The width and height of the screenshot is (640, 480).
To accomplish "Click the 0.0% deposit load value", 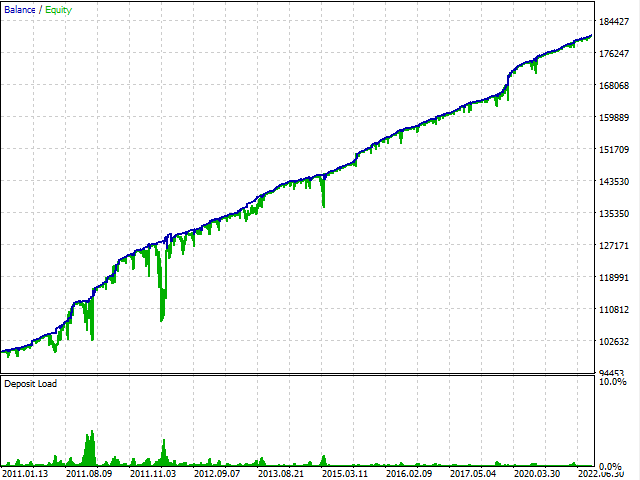I will (x=610, y=466).
